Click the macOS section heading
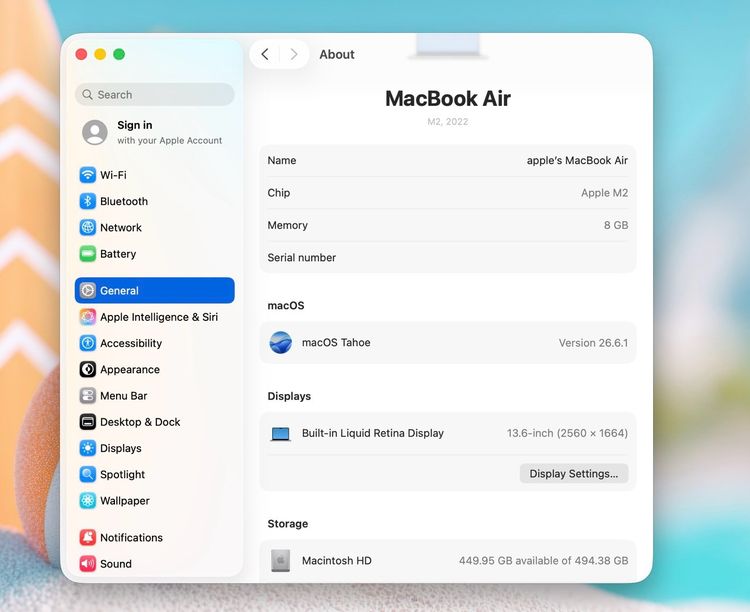 [x=286, y=305]
